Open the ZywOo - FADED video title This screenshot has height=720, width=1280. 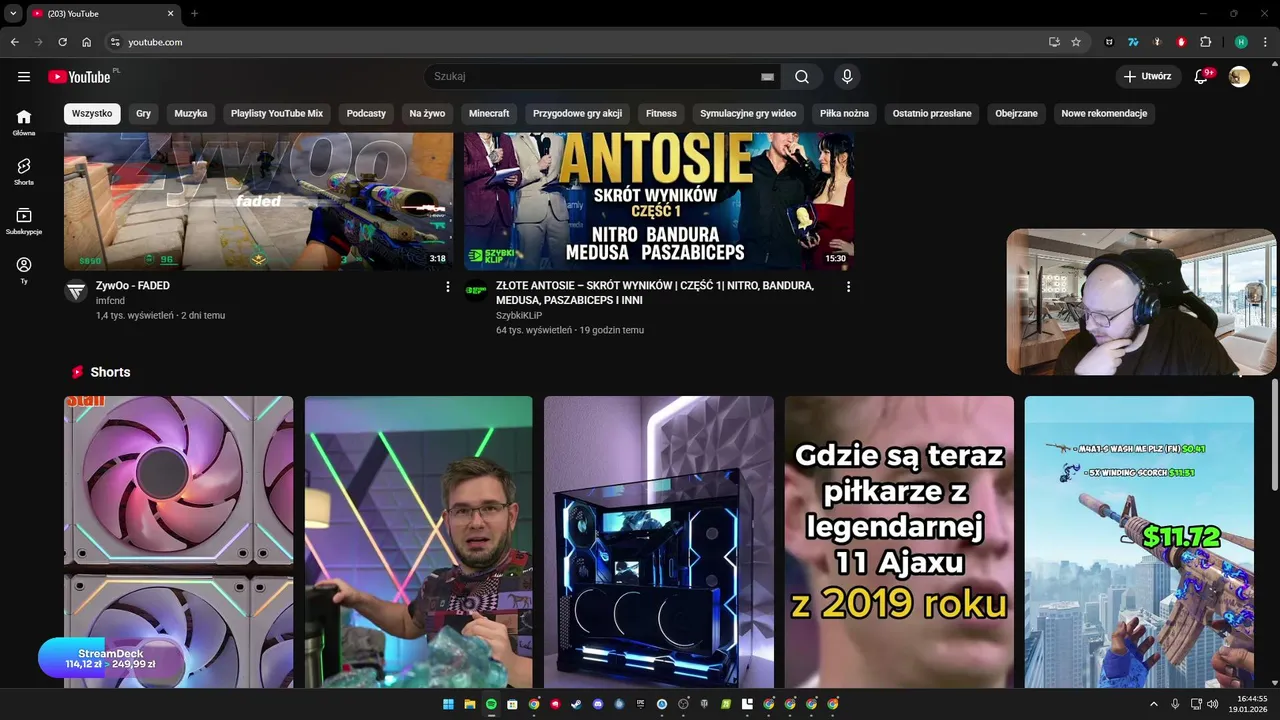coord(133,286)
